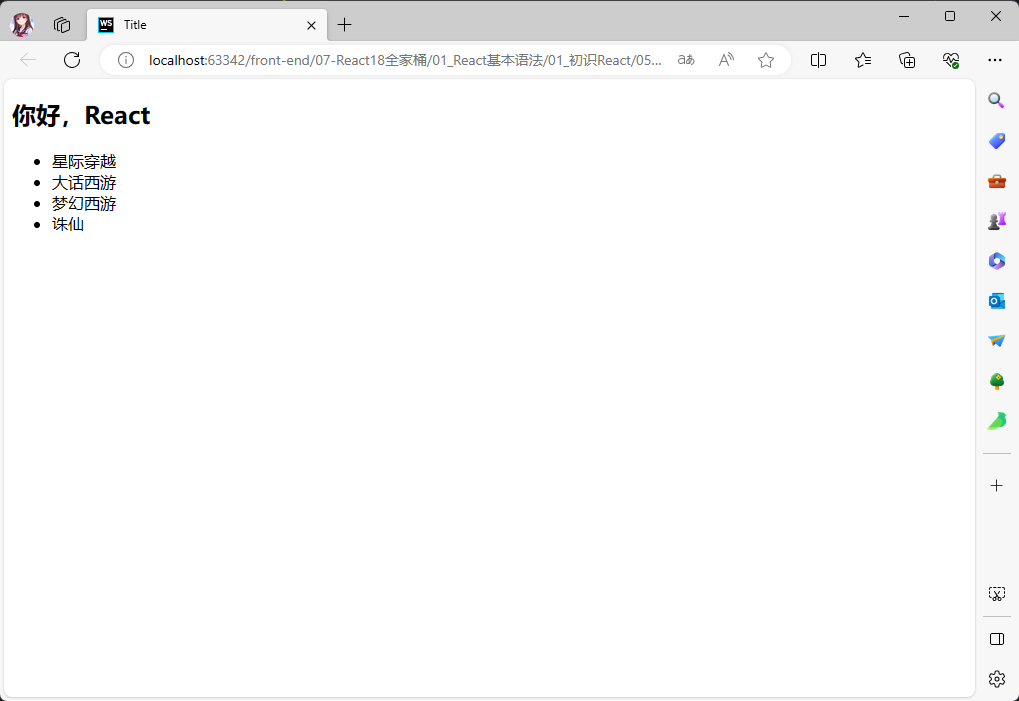Open Microsoft 365 sidebar icon
Viewport: 1019px width, 701px height.
coord(997,261)
